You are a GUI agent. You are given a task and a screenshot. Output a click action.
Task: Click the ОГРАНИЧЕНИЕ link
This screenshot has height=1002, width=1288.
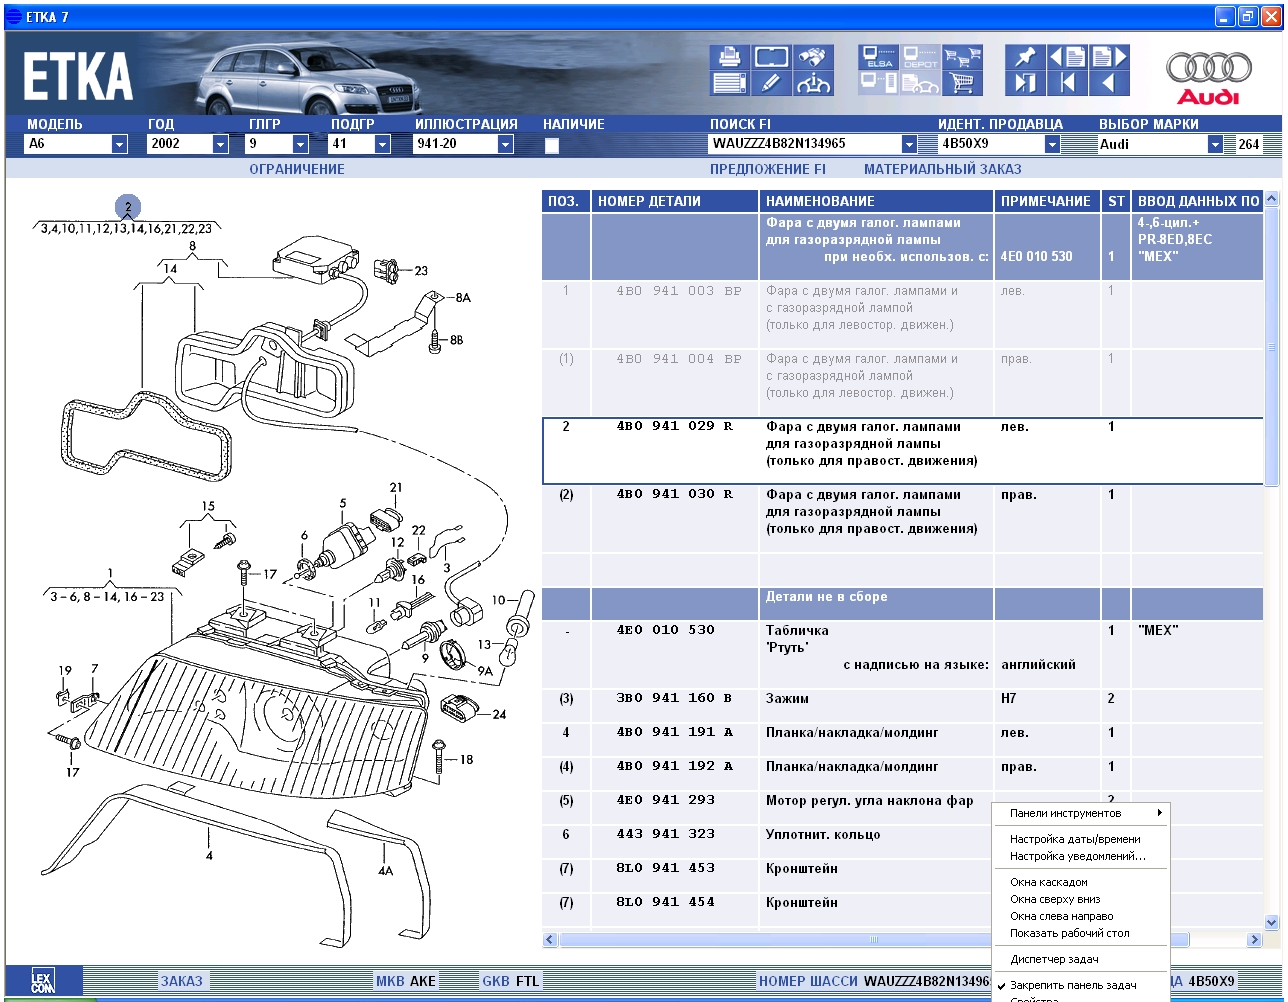[x=297, y=169]
